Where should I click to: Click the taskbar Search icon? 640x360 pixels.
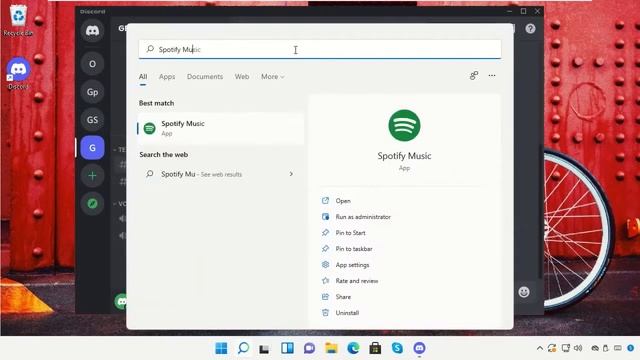(243, 348)
